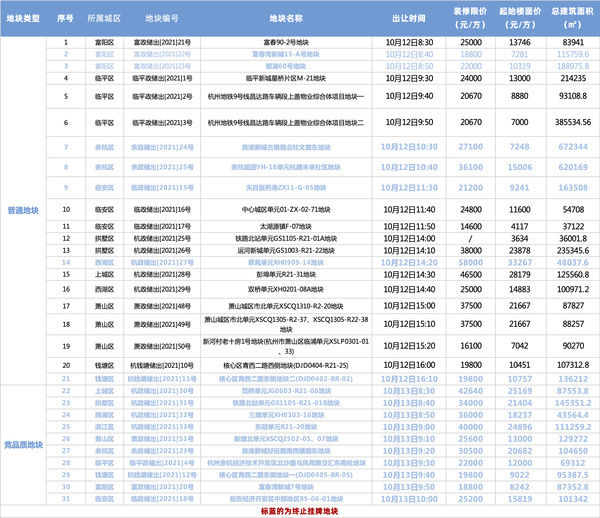This screenshot has height=518, width=600.
Task: Click the area value 37122
Action: (573, 226)
